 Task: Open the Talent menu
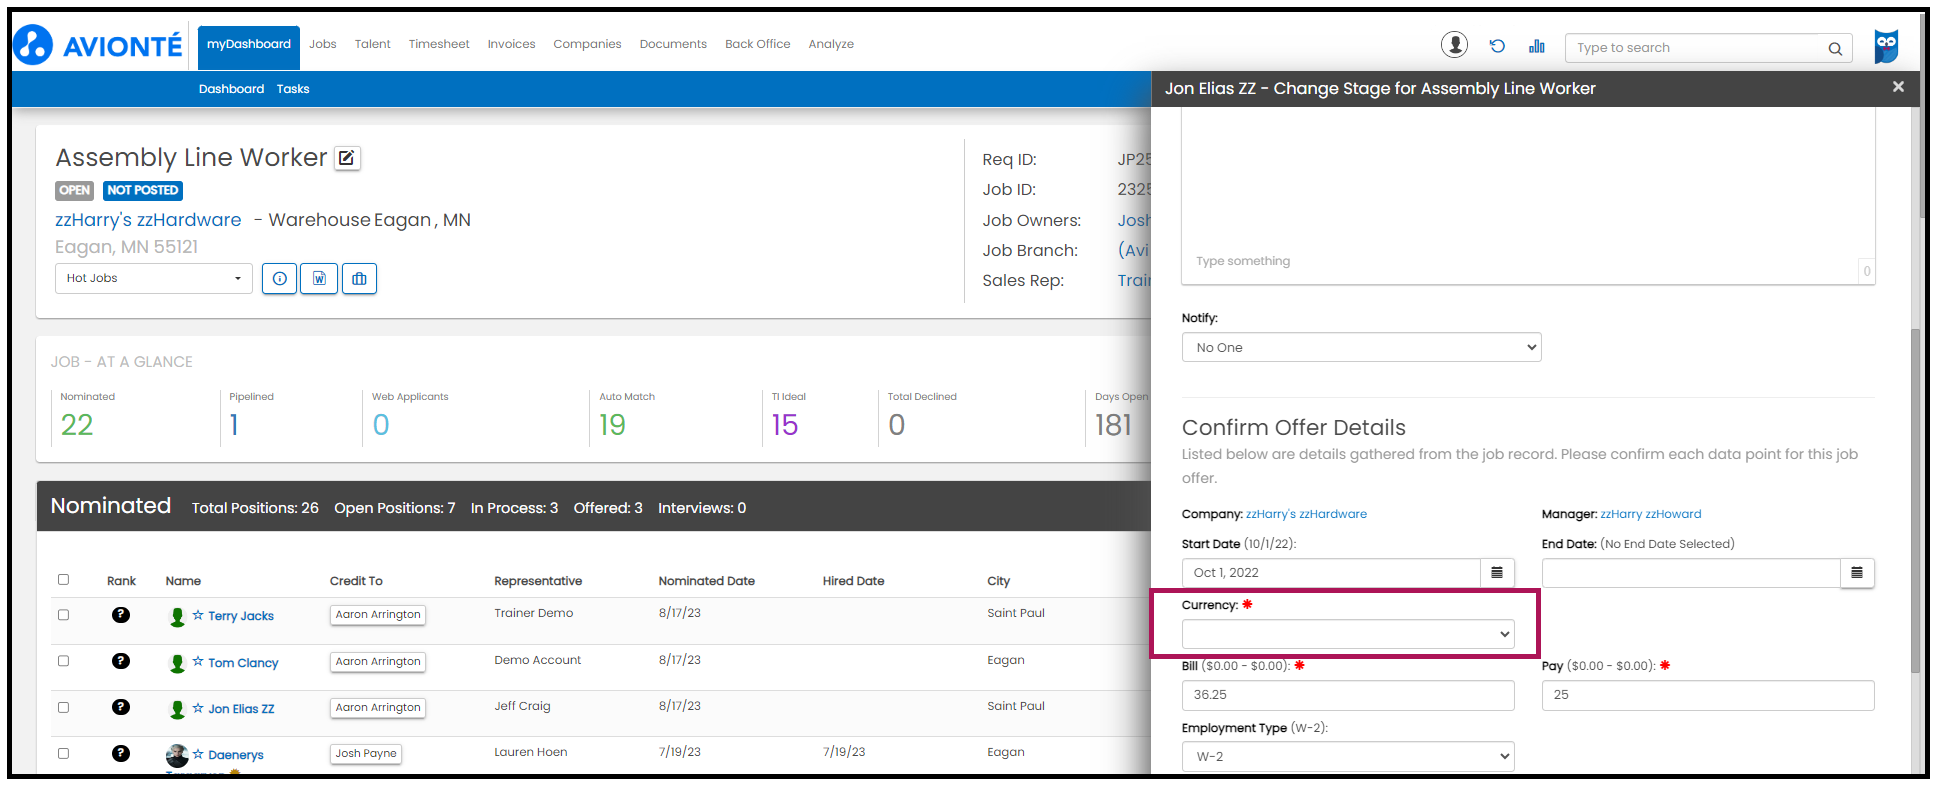click(x=372, y=44)
